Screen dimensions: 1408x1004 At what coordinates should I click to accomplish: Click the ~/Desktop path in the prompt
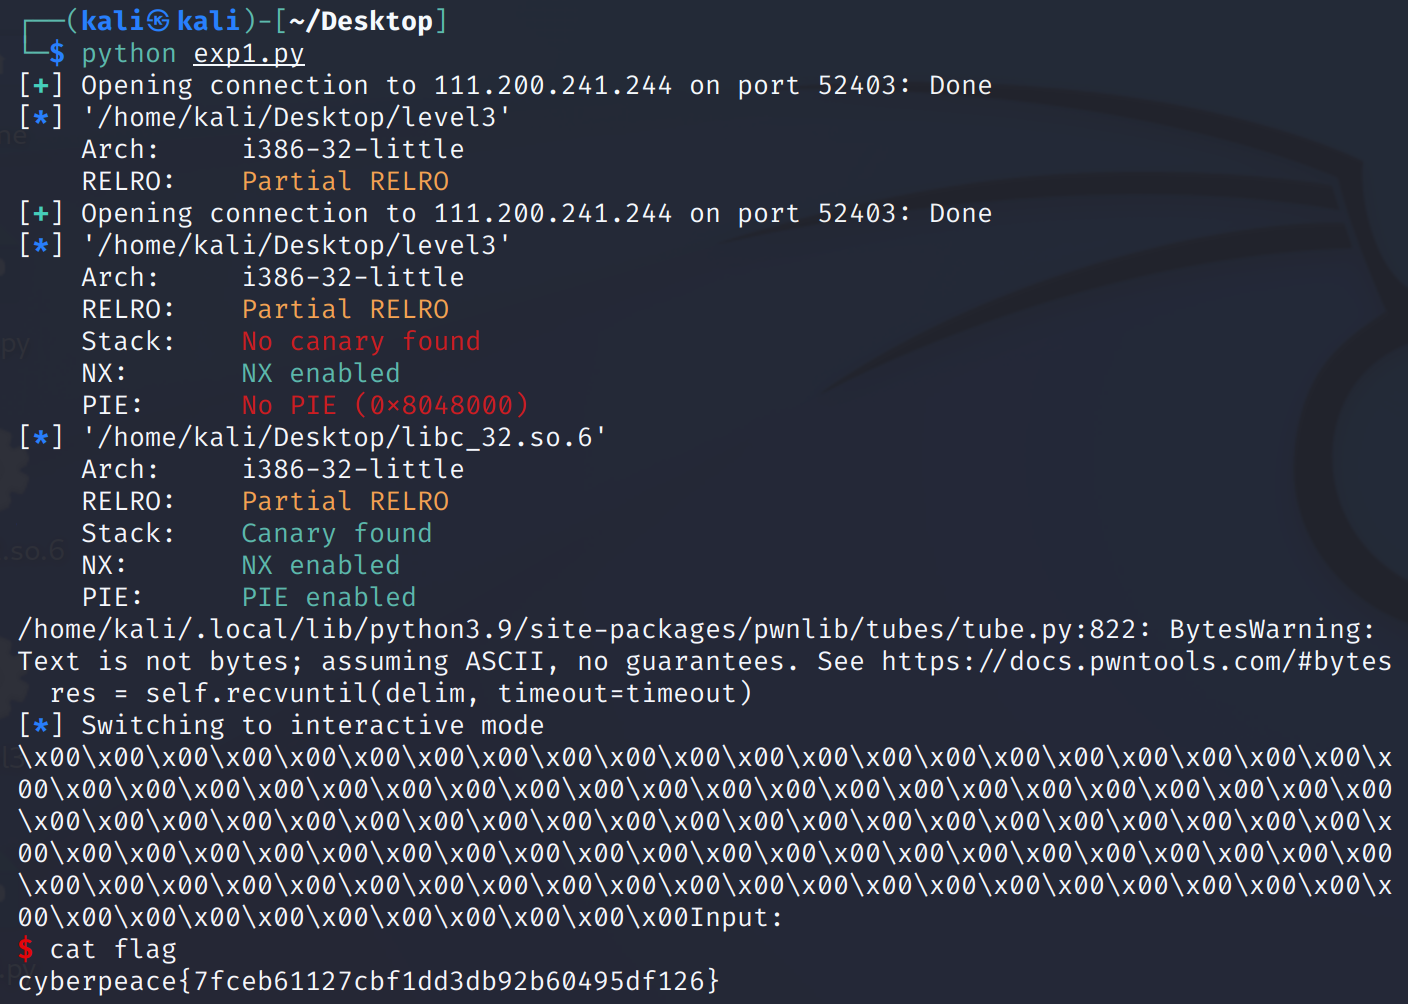point(361,21)
